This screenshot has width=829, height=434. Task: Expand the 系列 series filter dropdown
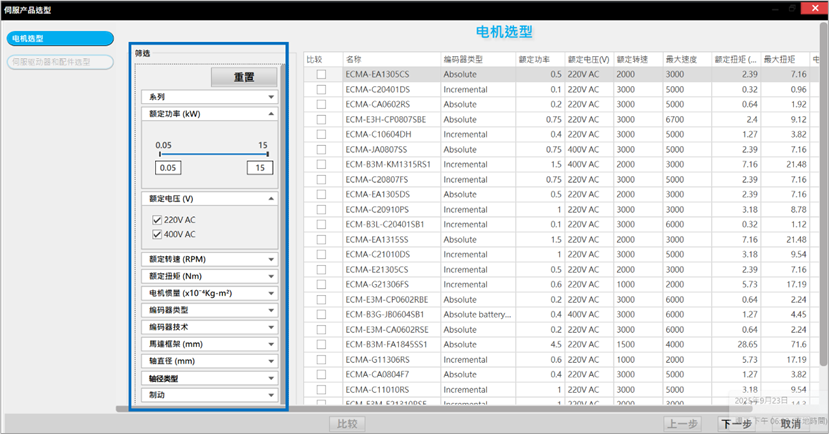[209, 98]
